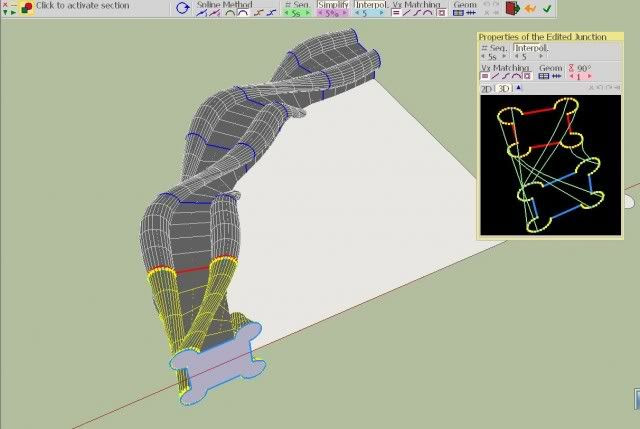
Task: Increase the 90° rotation value
Action: (x=589, y=76)
